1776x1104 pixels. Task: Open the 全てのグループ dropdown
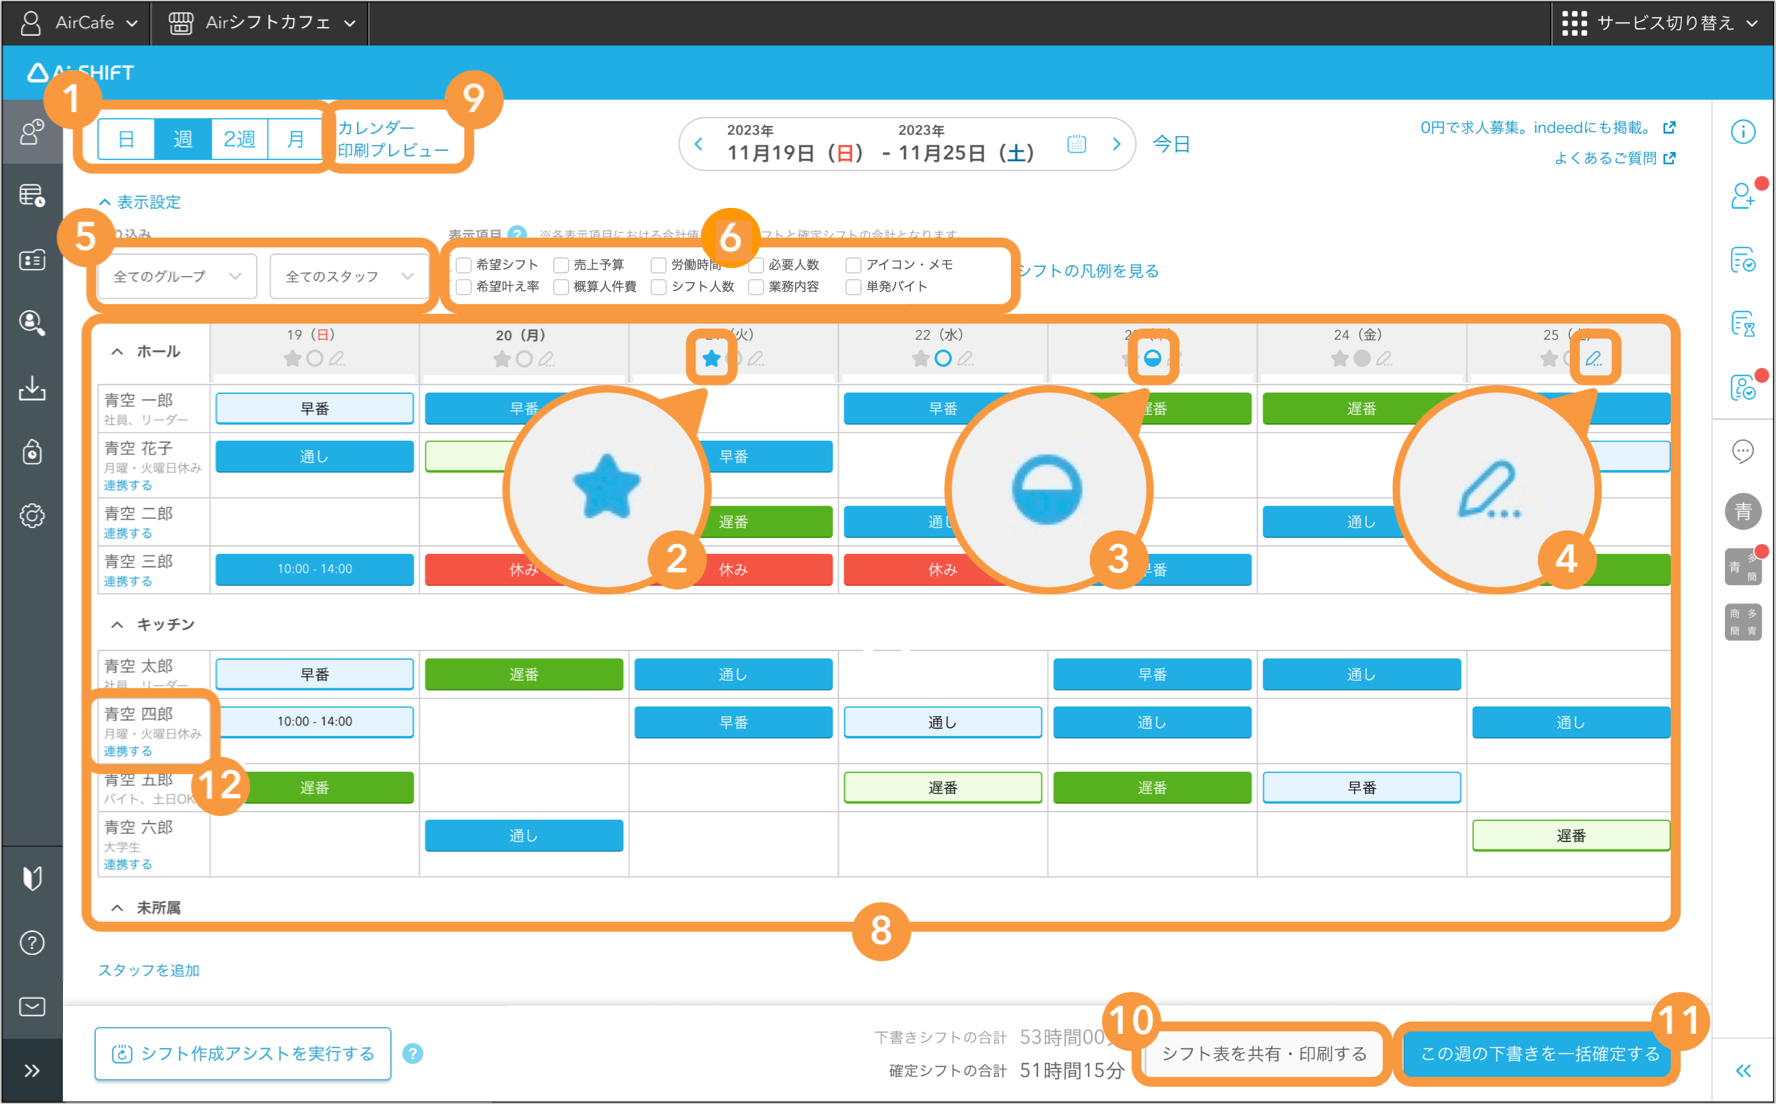[177, 276]
